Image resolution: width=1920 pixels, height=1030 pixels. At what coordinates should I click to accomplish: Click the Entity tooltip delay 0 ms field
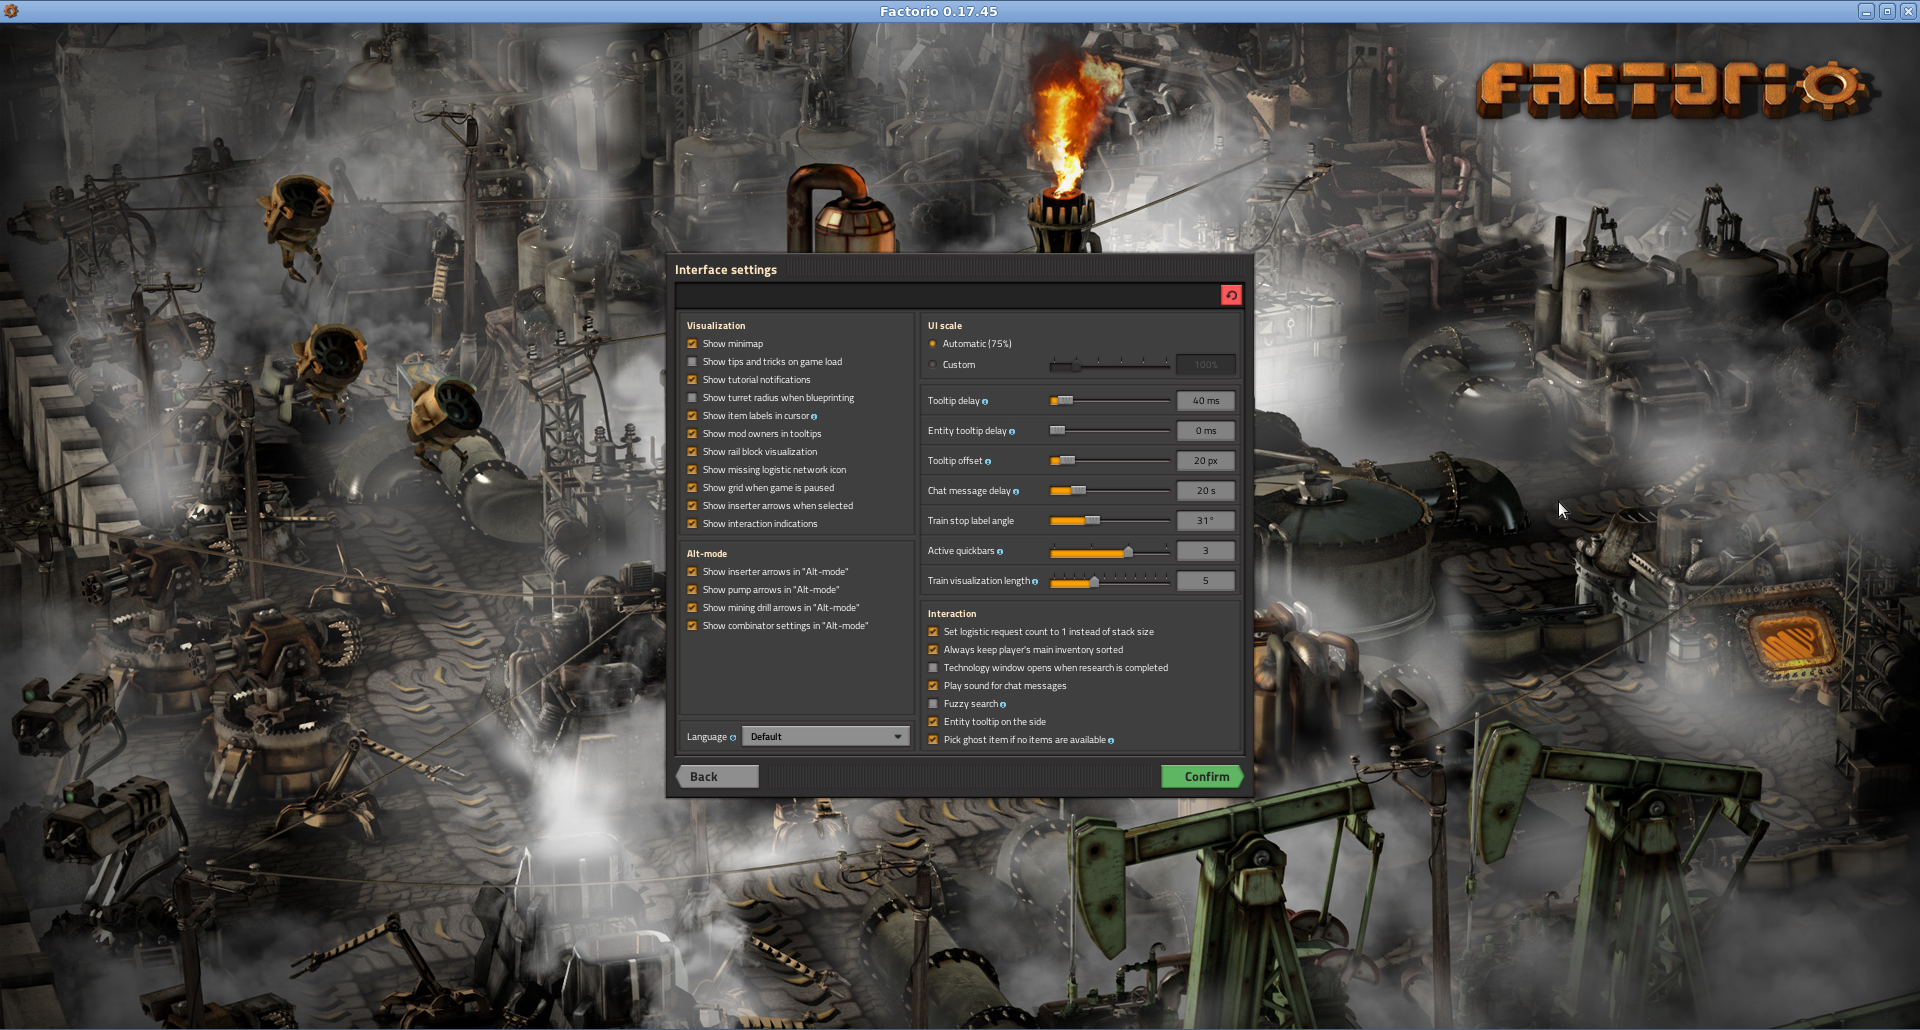1206,431
